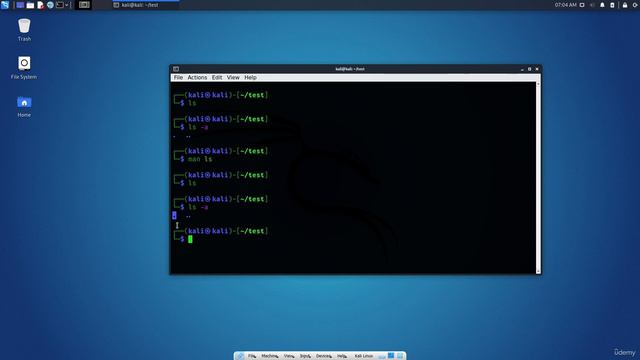Open the file manager panel launcher
640x360 pixels.
pos(30,5)
